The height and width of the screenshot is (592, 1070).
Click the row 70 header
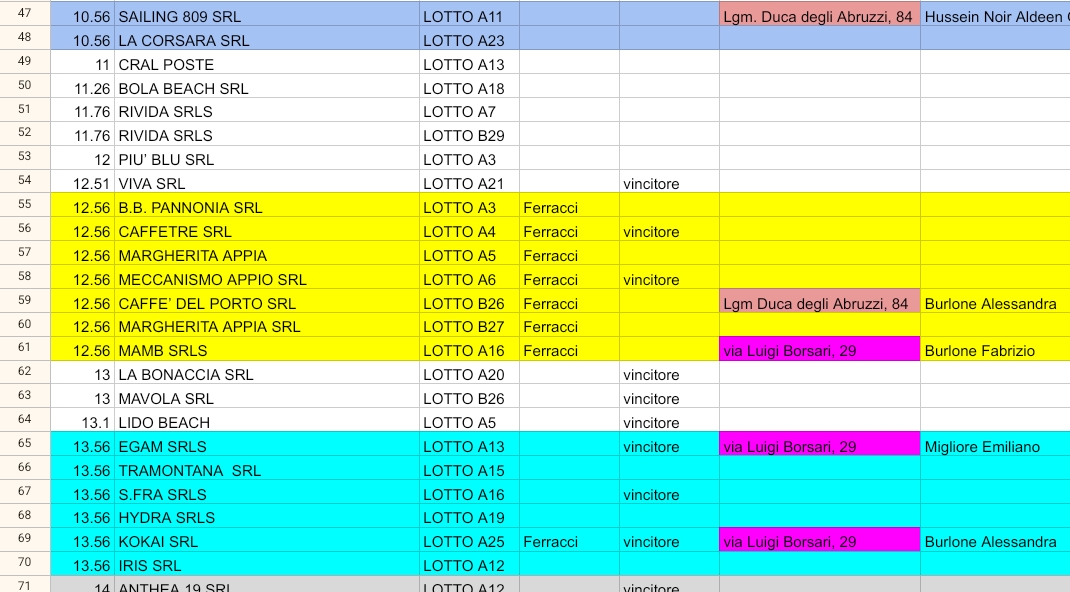pyautogui.click(x=25, y=565)
